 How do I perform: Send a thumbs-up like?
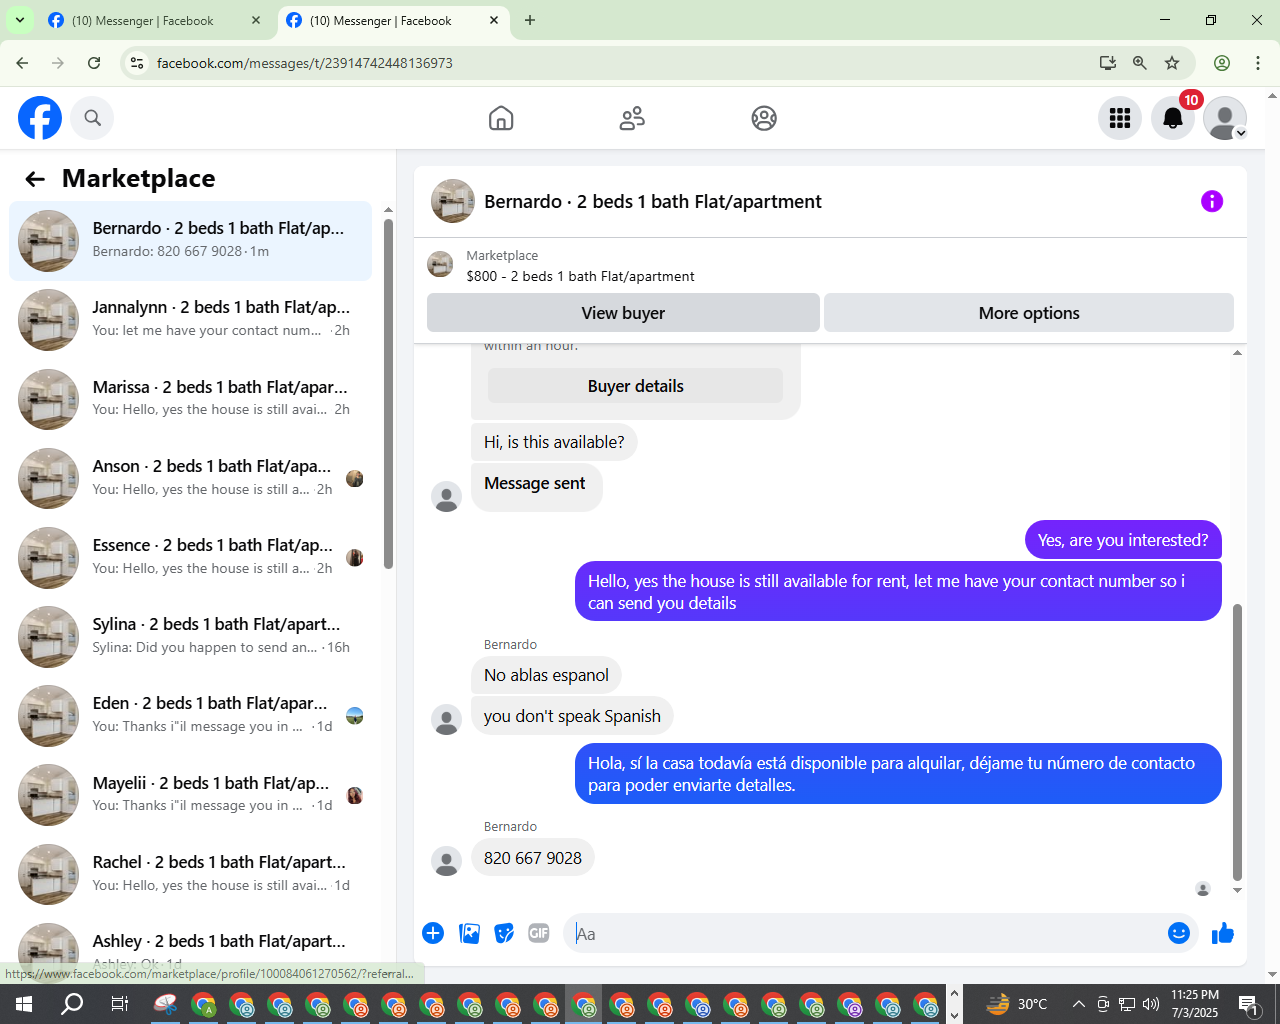point(1223,933)
